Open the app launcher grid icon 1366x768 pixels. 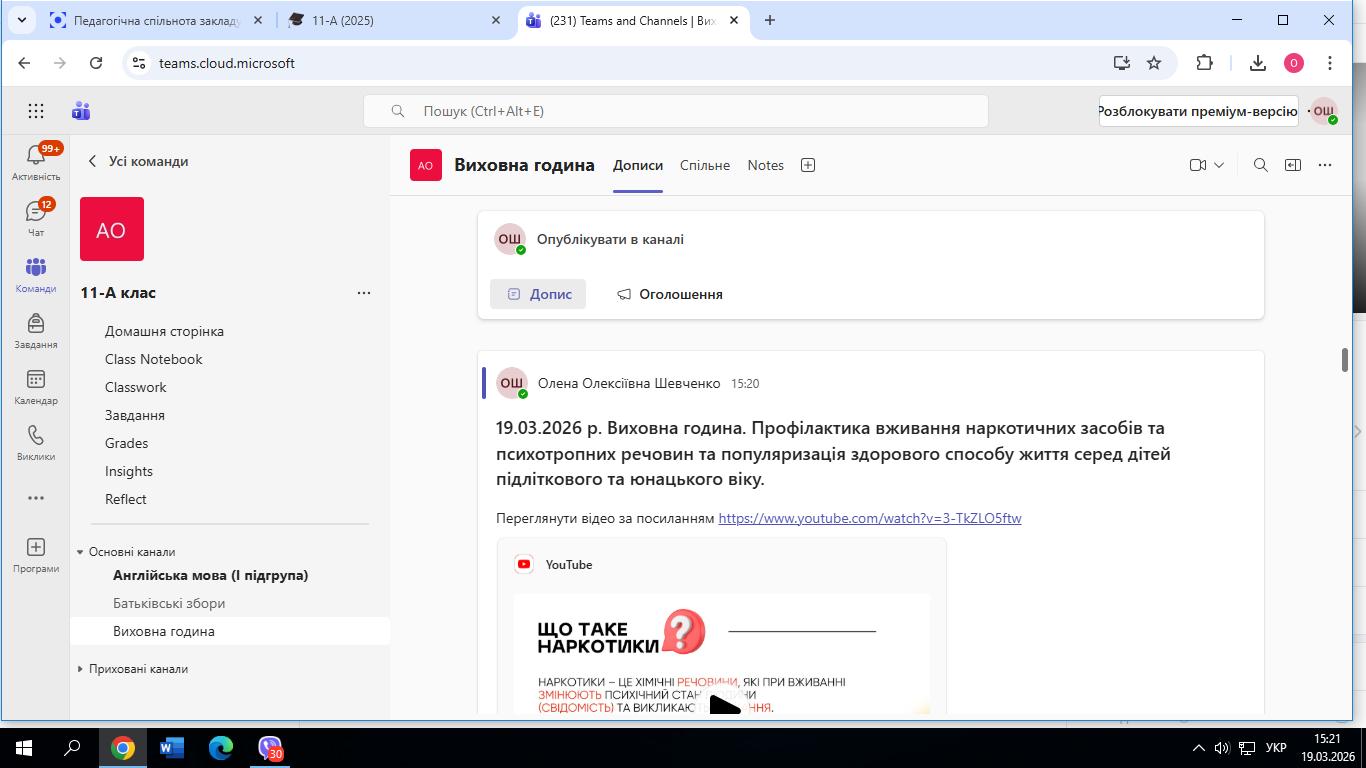point(36,111)
